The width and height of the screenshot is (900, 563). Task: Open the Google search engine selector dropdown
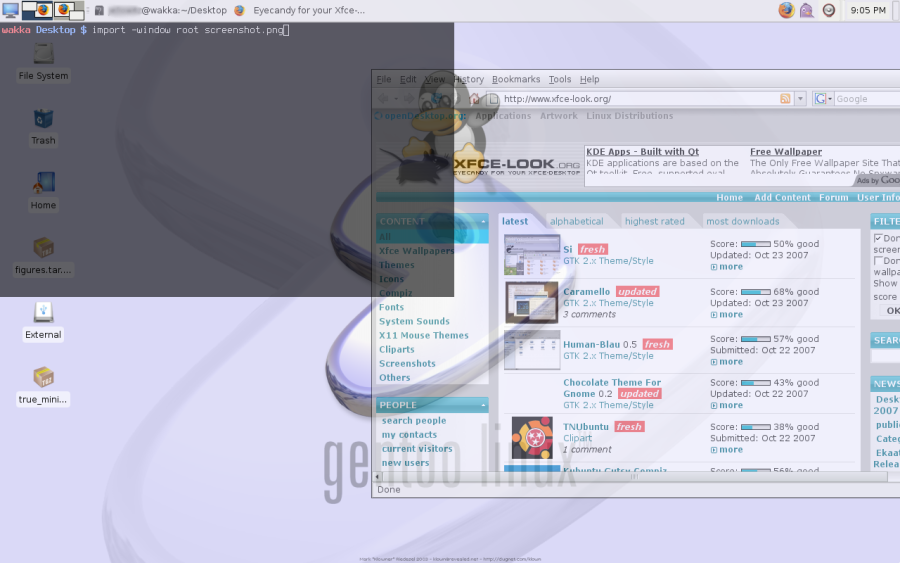(823, 99)
